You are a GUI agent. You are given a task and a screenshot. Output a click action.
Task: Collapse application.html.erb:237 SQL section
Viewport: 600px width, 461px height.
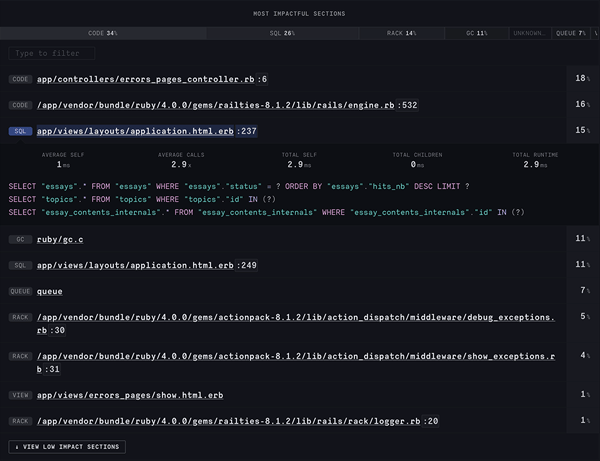(x=147, y=131)
